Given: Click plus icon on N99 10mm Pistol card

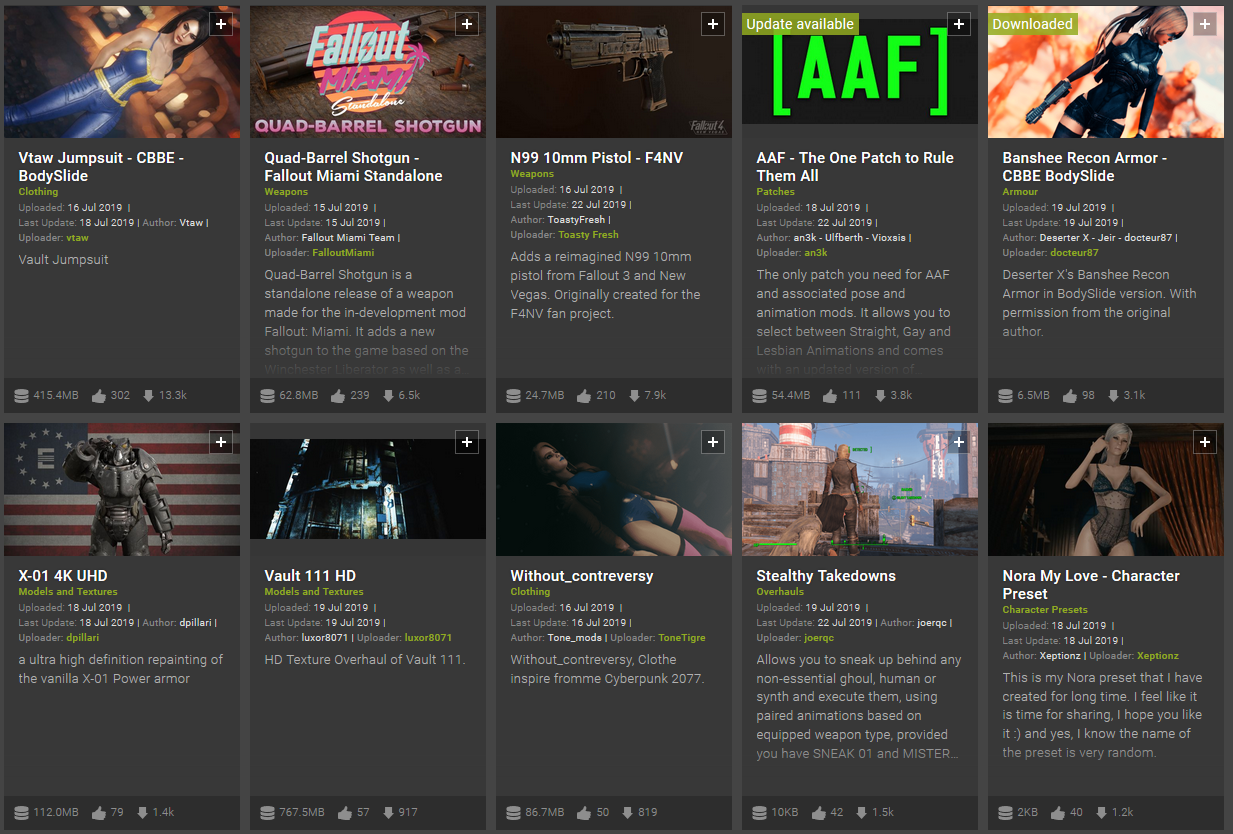Looking at the screenshot, I should click(713, 24).
